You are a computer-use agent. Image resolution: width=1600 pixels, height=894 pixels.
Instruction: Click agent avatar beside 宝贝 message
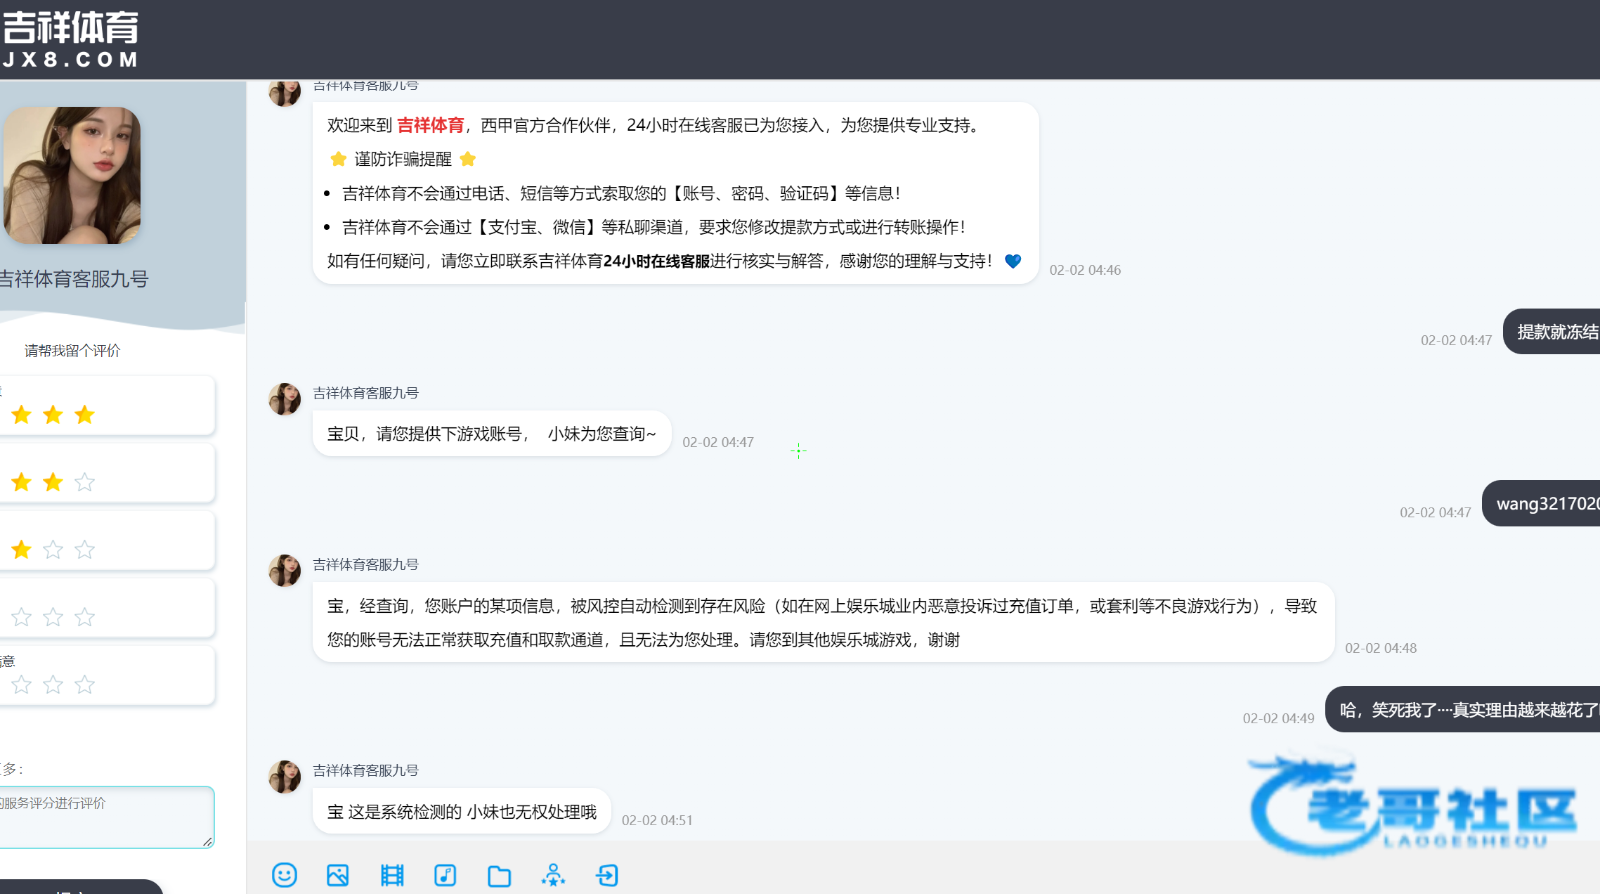[x=285, y=399]
